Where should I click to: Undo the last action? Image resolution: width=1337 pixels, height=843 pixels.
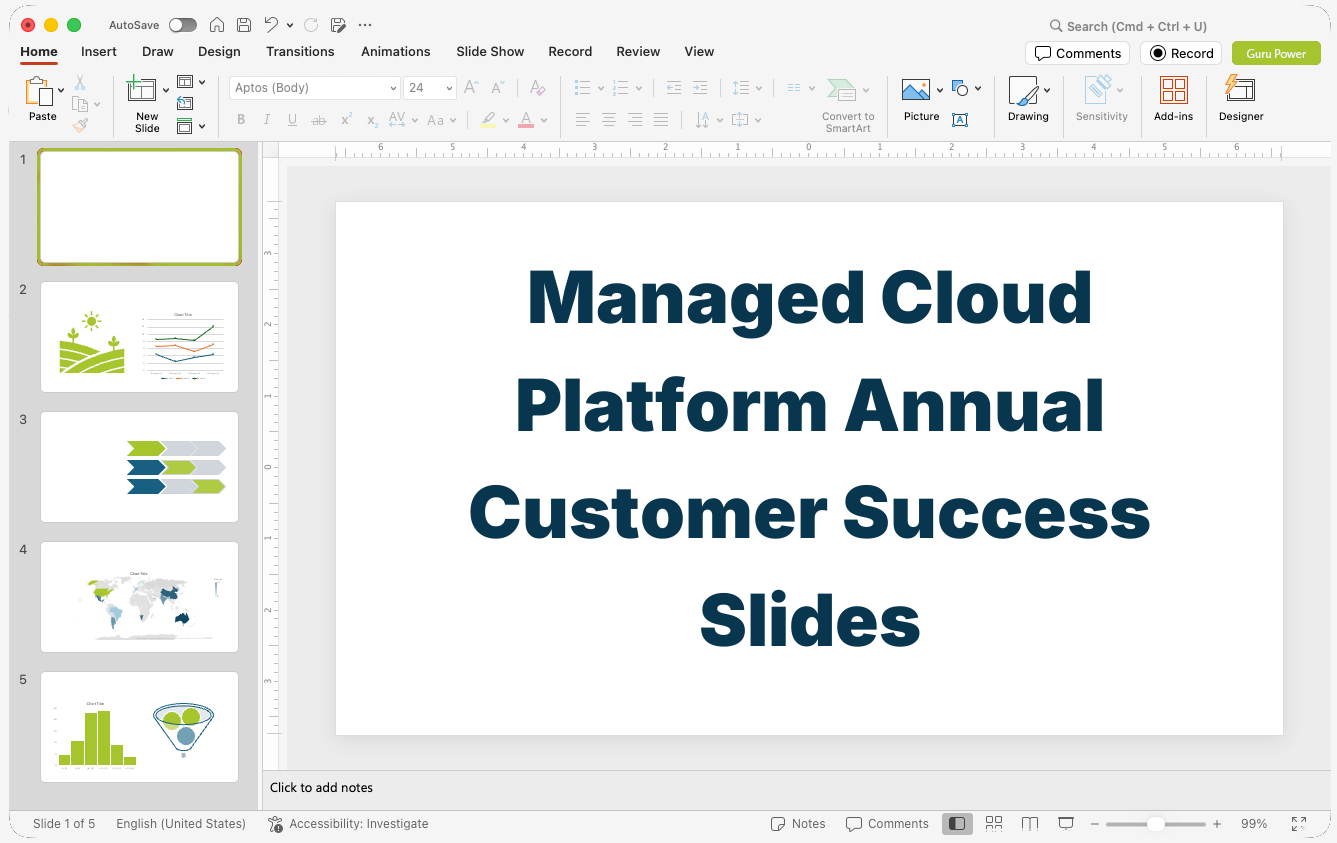point(272,25)
